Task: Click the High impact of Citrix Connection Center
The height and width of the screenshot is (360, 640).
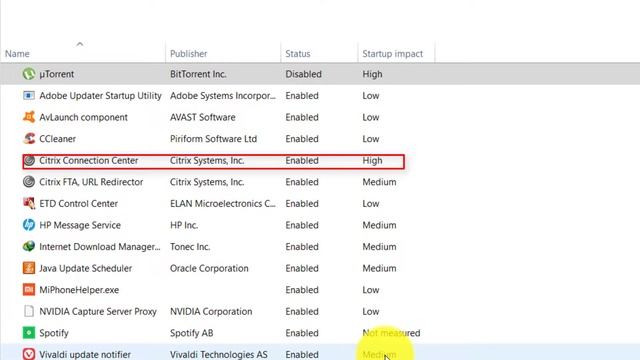Action: click(x=372, y=160)
